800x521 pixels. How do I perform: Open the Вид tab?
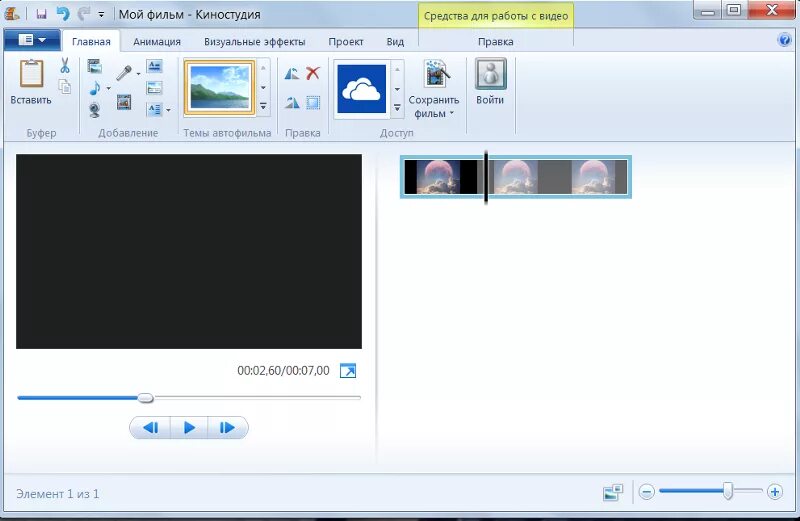point(395,42)
